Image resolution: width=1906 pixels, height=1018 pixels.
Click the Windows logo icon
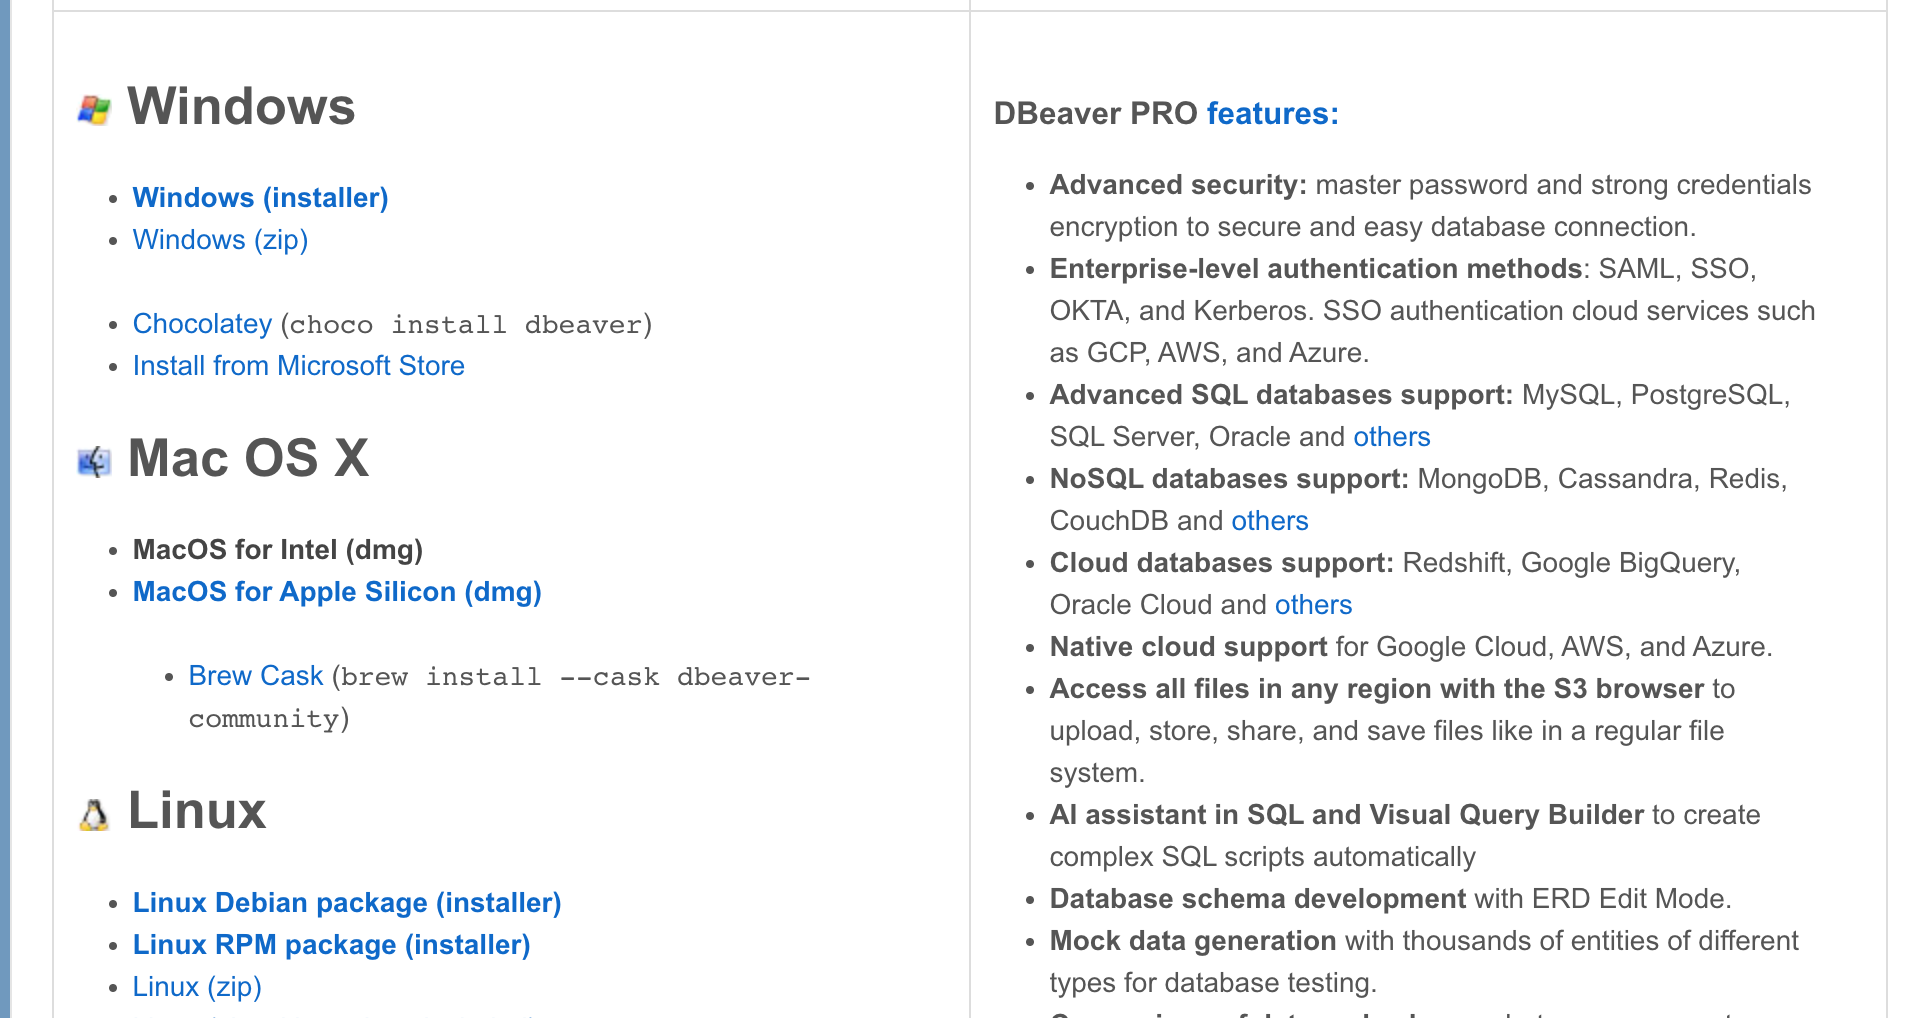pyautogui.click(x=94, y=110)
